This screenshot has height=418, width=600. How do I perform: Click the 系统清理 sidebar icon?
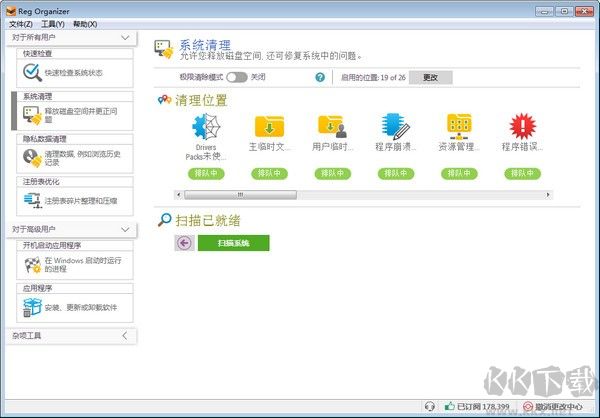[32, 115]
